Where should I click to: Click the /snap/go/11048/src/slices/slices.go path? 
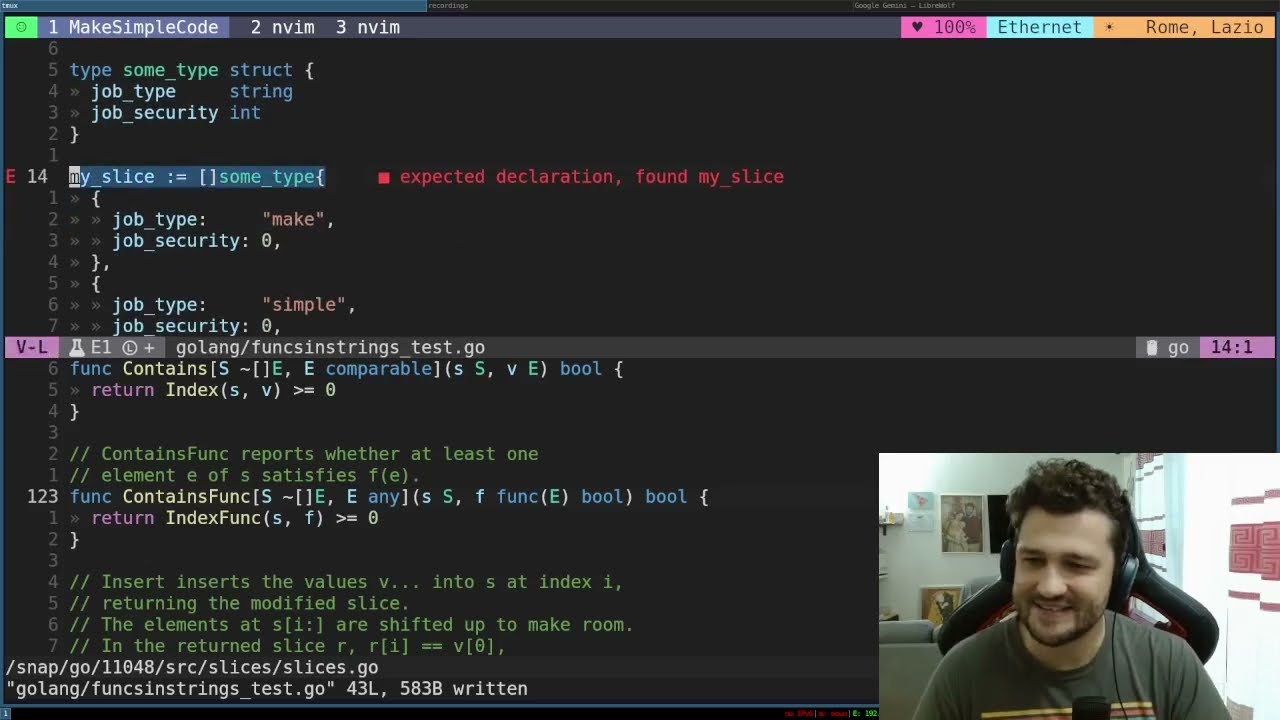tap(192, 667)
